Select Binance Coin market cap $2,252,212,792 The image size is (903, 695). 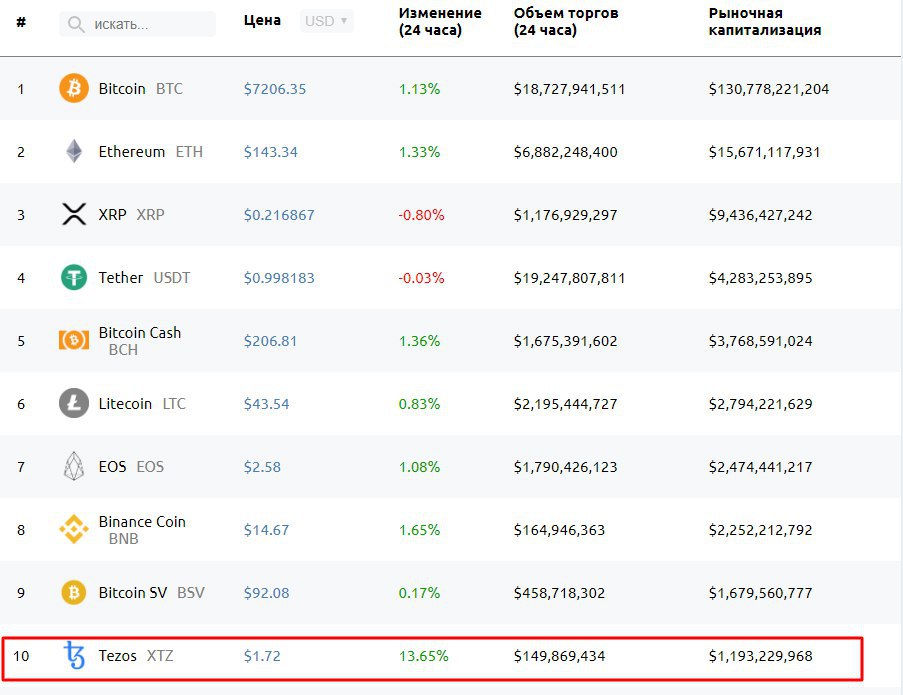click(x=760, y=530)
